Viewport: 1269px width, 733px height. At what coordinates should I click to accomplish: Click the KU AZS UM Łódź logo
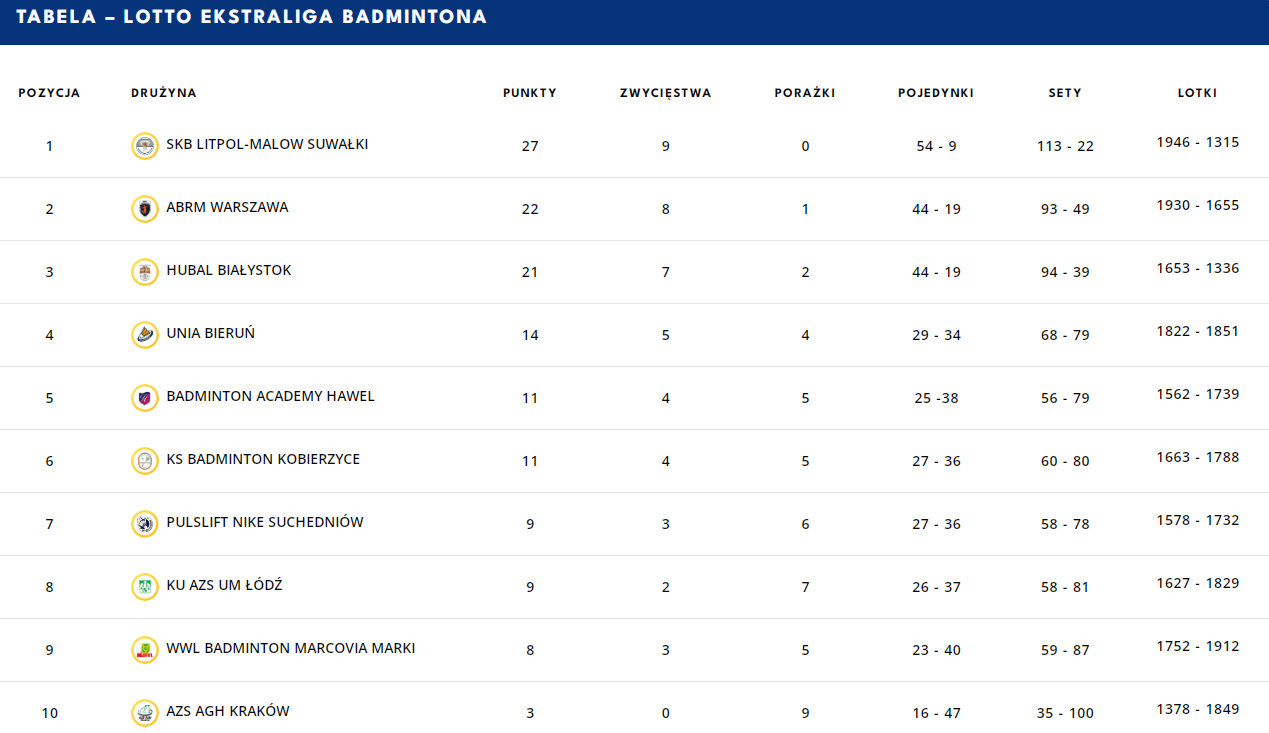pos(145,587)
